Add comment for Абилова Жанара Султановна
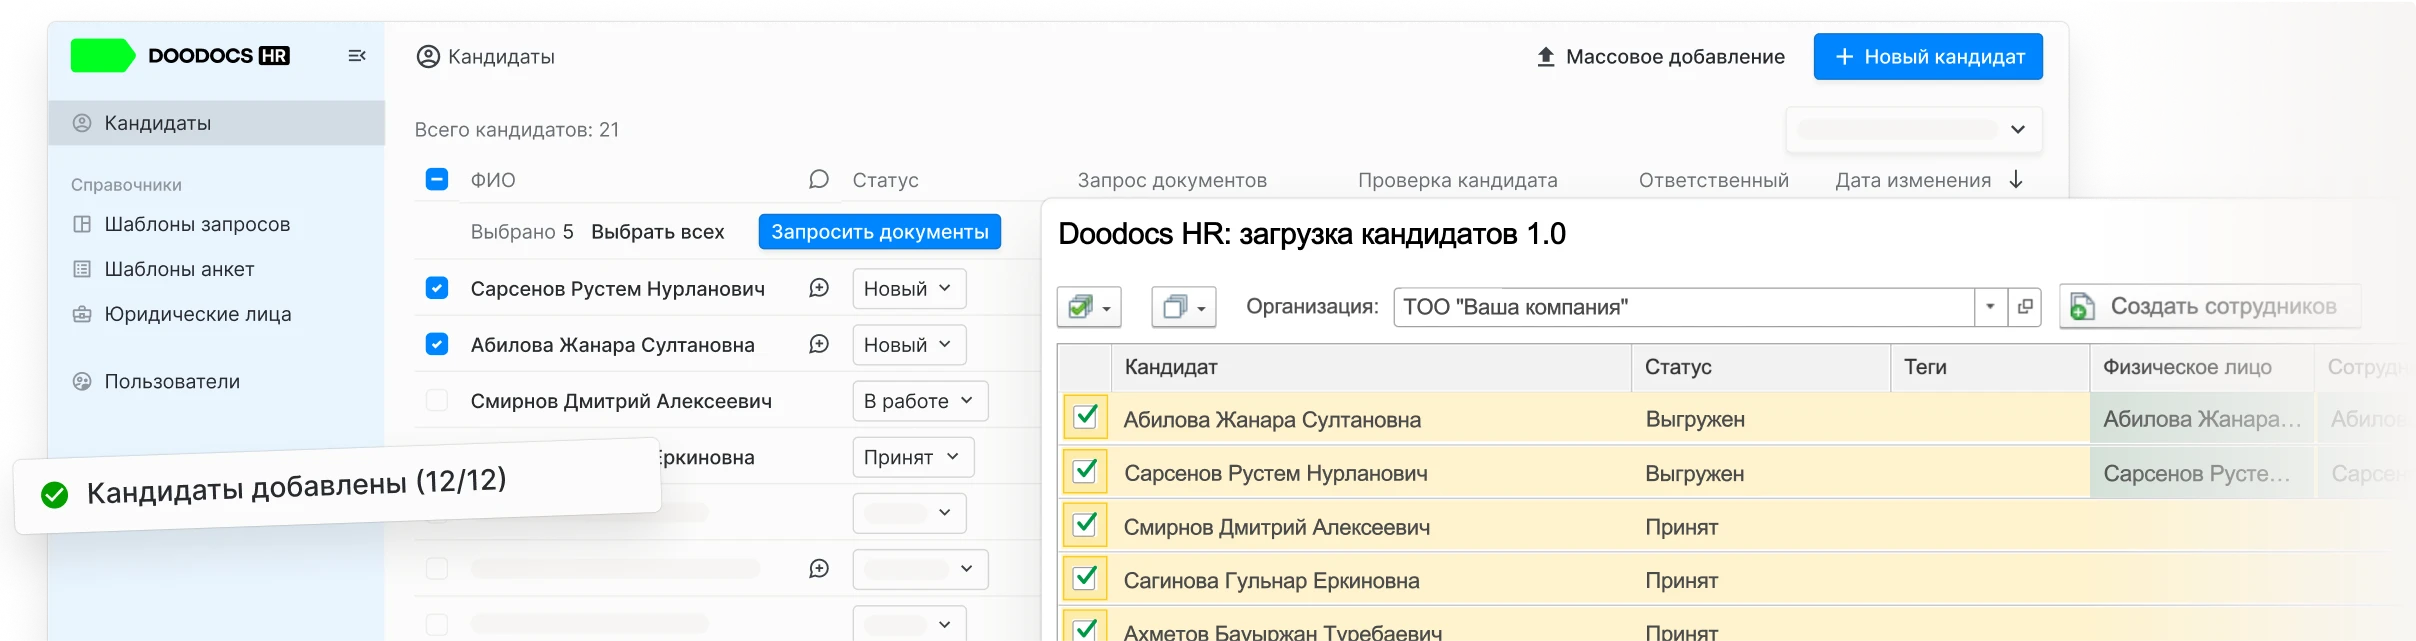2416x641 pixels. (x=819, y=344)
